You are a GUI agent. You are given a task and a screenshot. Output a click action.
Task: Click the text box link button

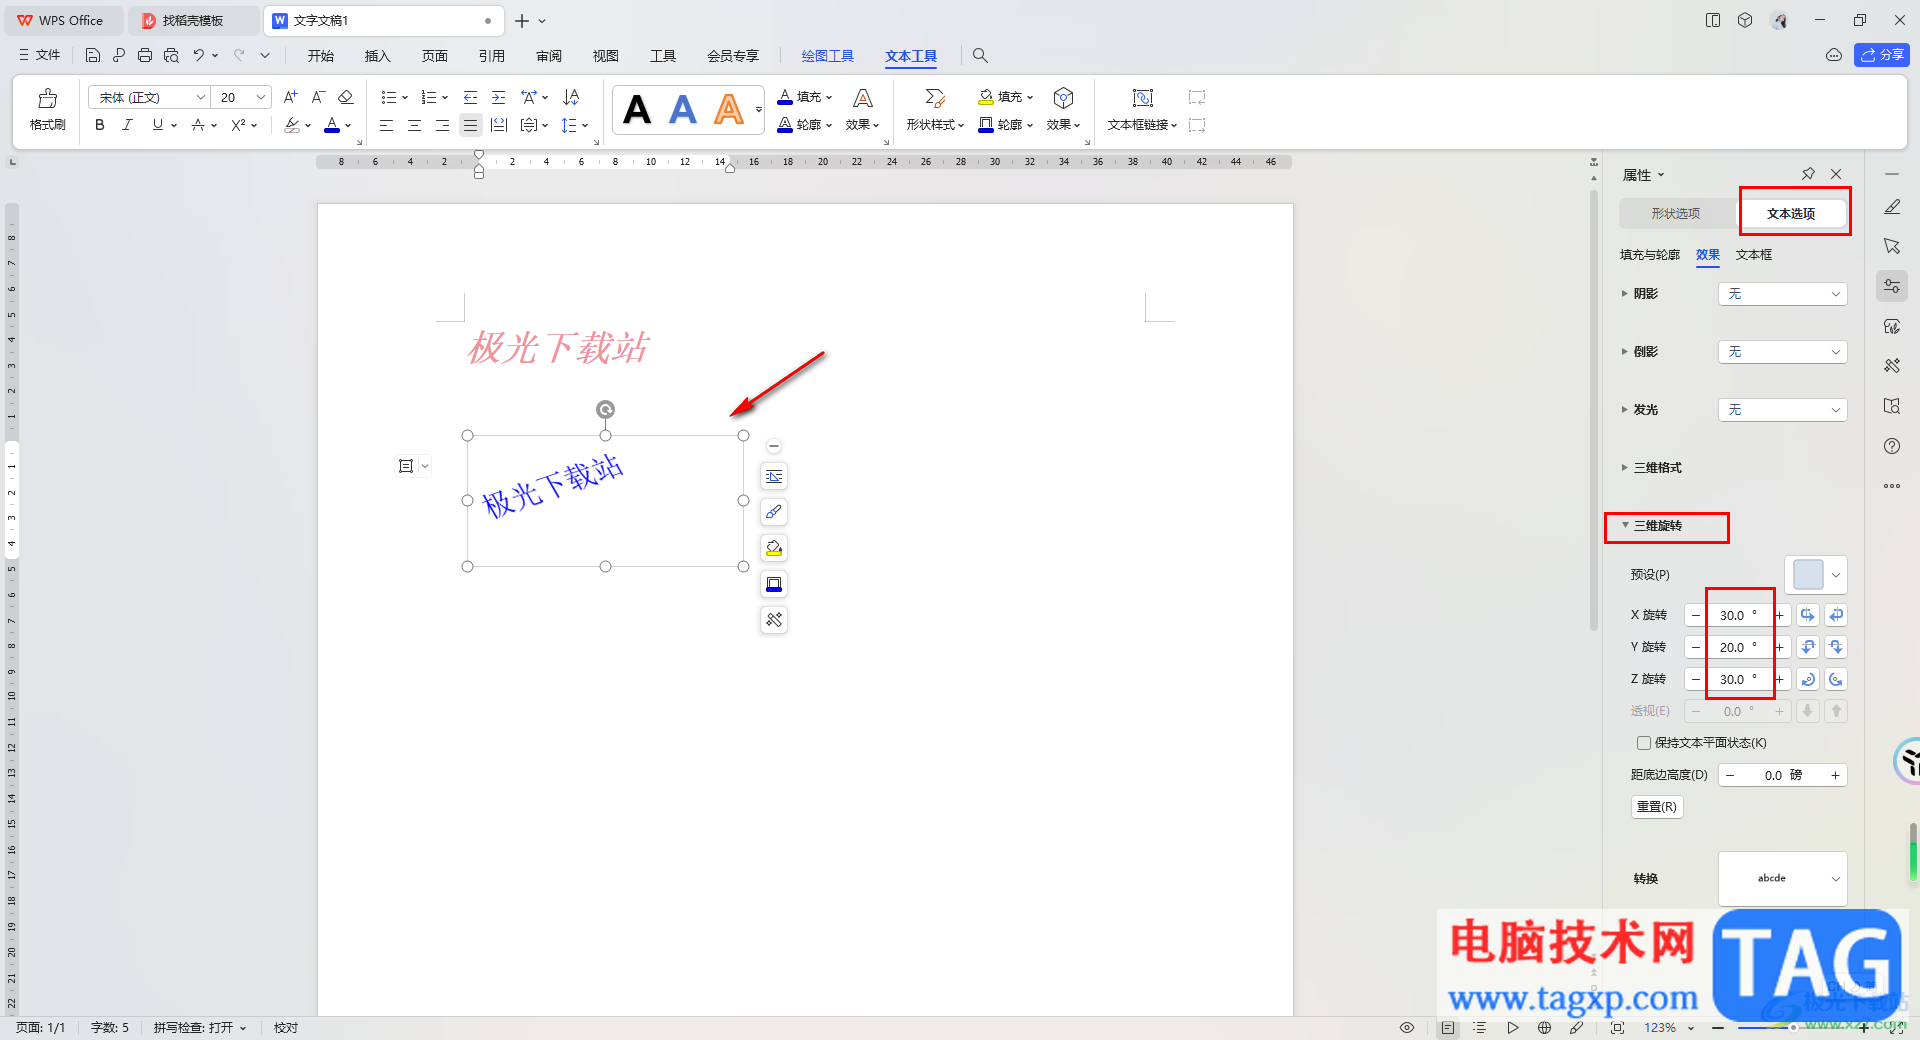click(1142, 109)
